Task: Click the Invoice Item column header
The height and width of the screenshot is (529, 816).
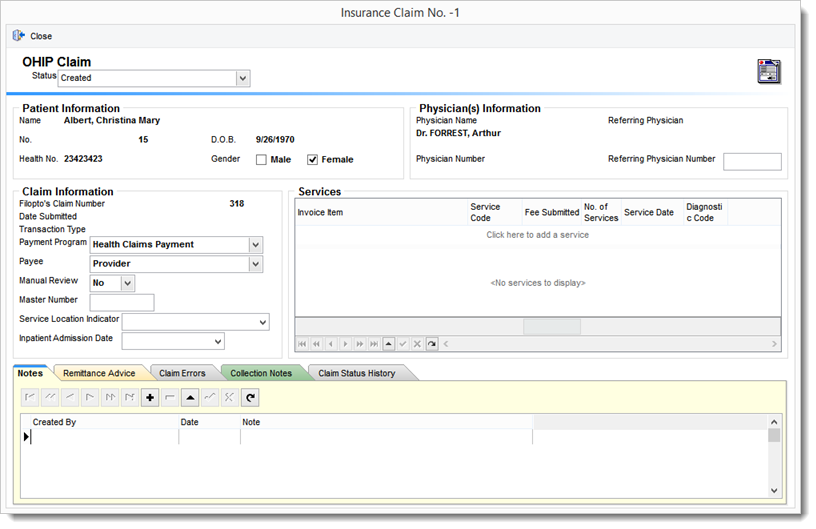Action: pyautogui.click(x=381, y=212)
